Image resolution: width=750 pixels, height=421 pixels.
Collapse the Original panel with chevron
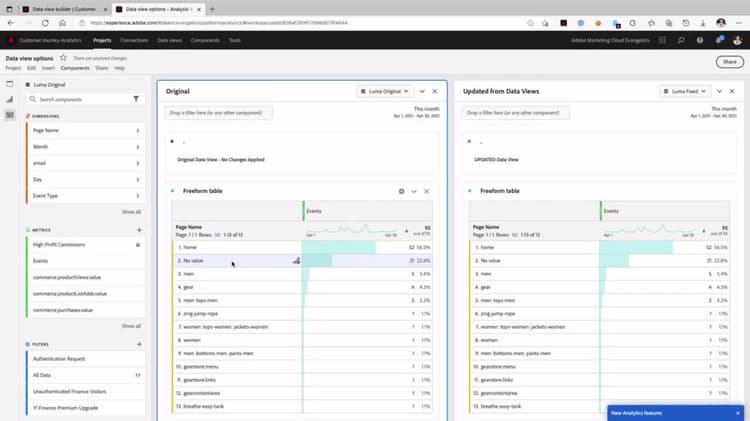click(x=422, y=91)
